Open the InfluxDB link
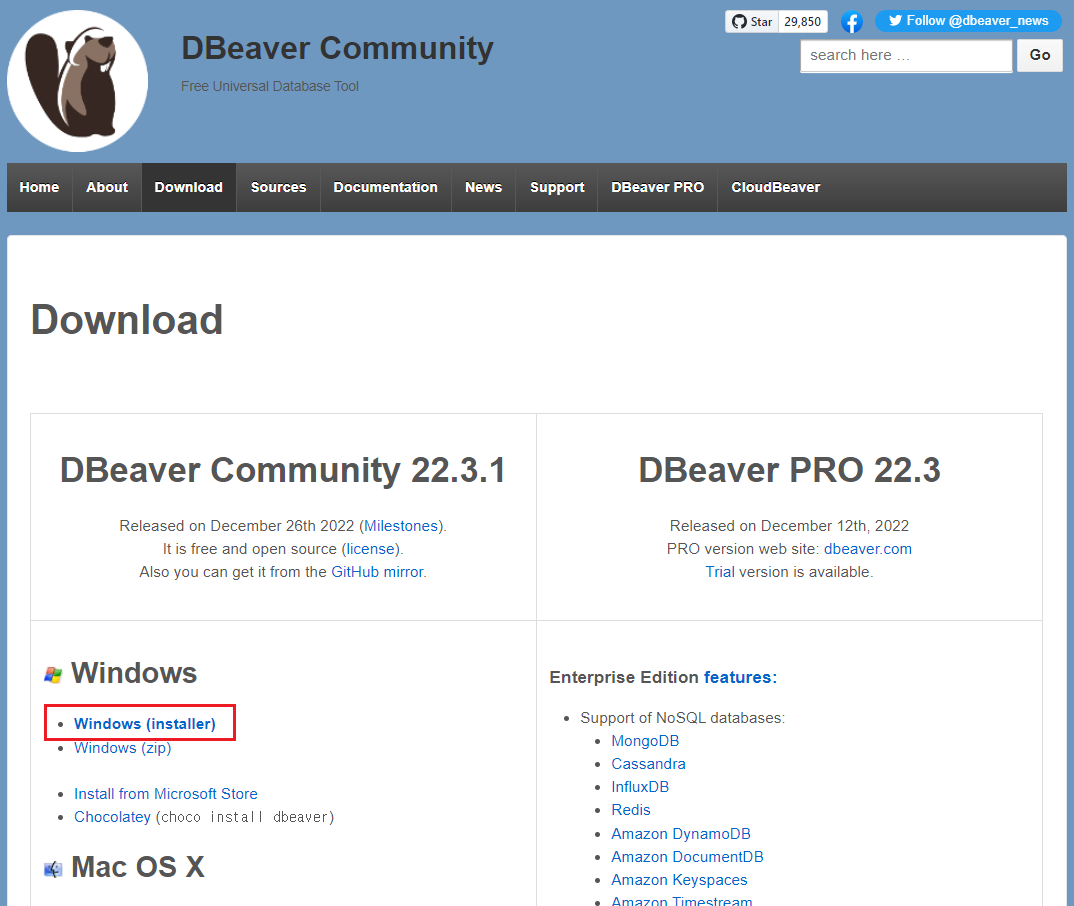The width and height of the screenshot is (1074, 906). pos(640,787)
